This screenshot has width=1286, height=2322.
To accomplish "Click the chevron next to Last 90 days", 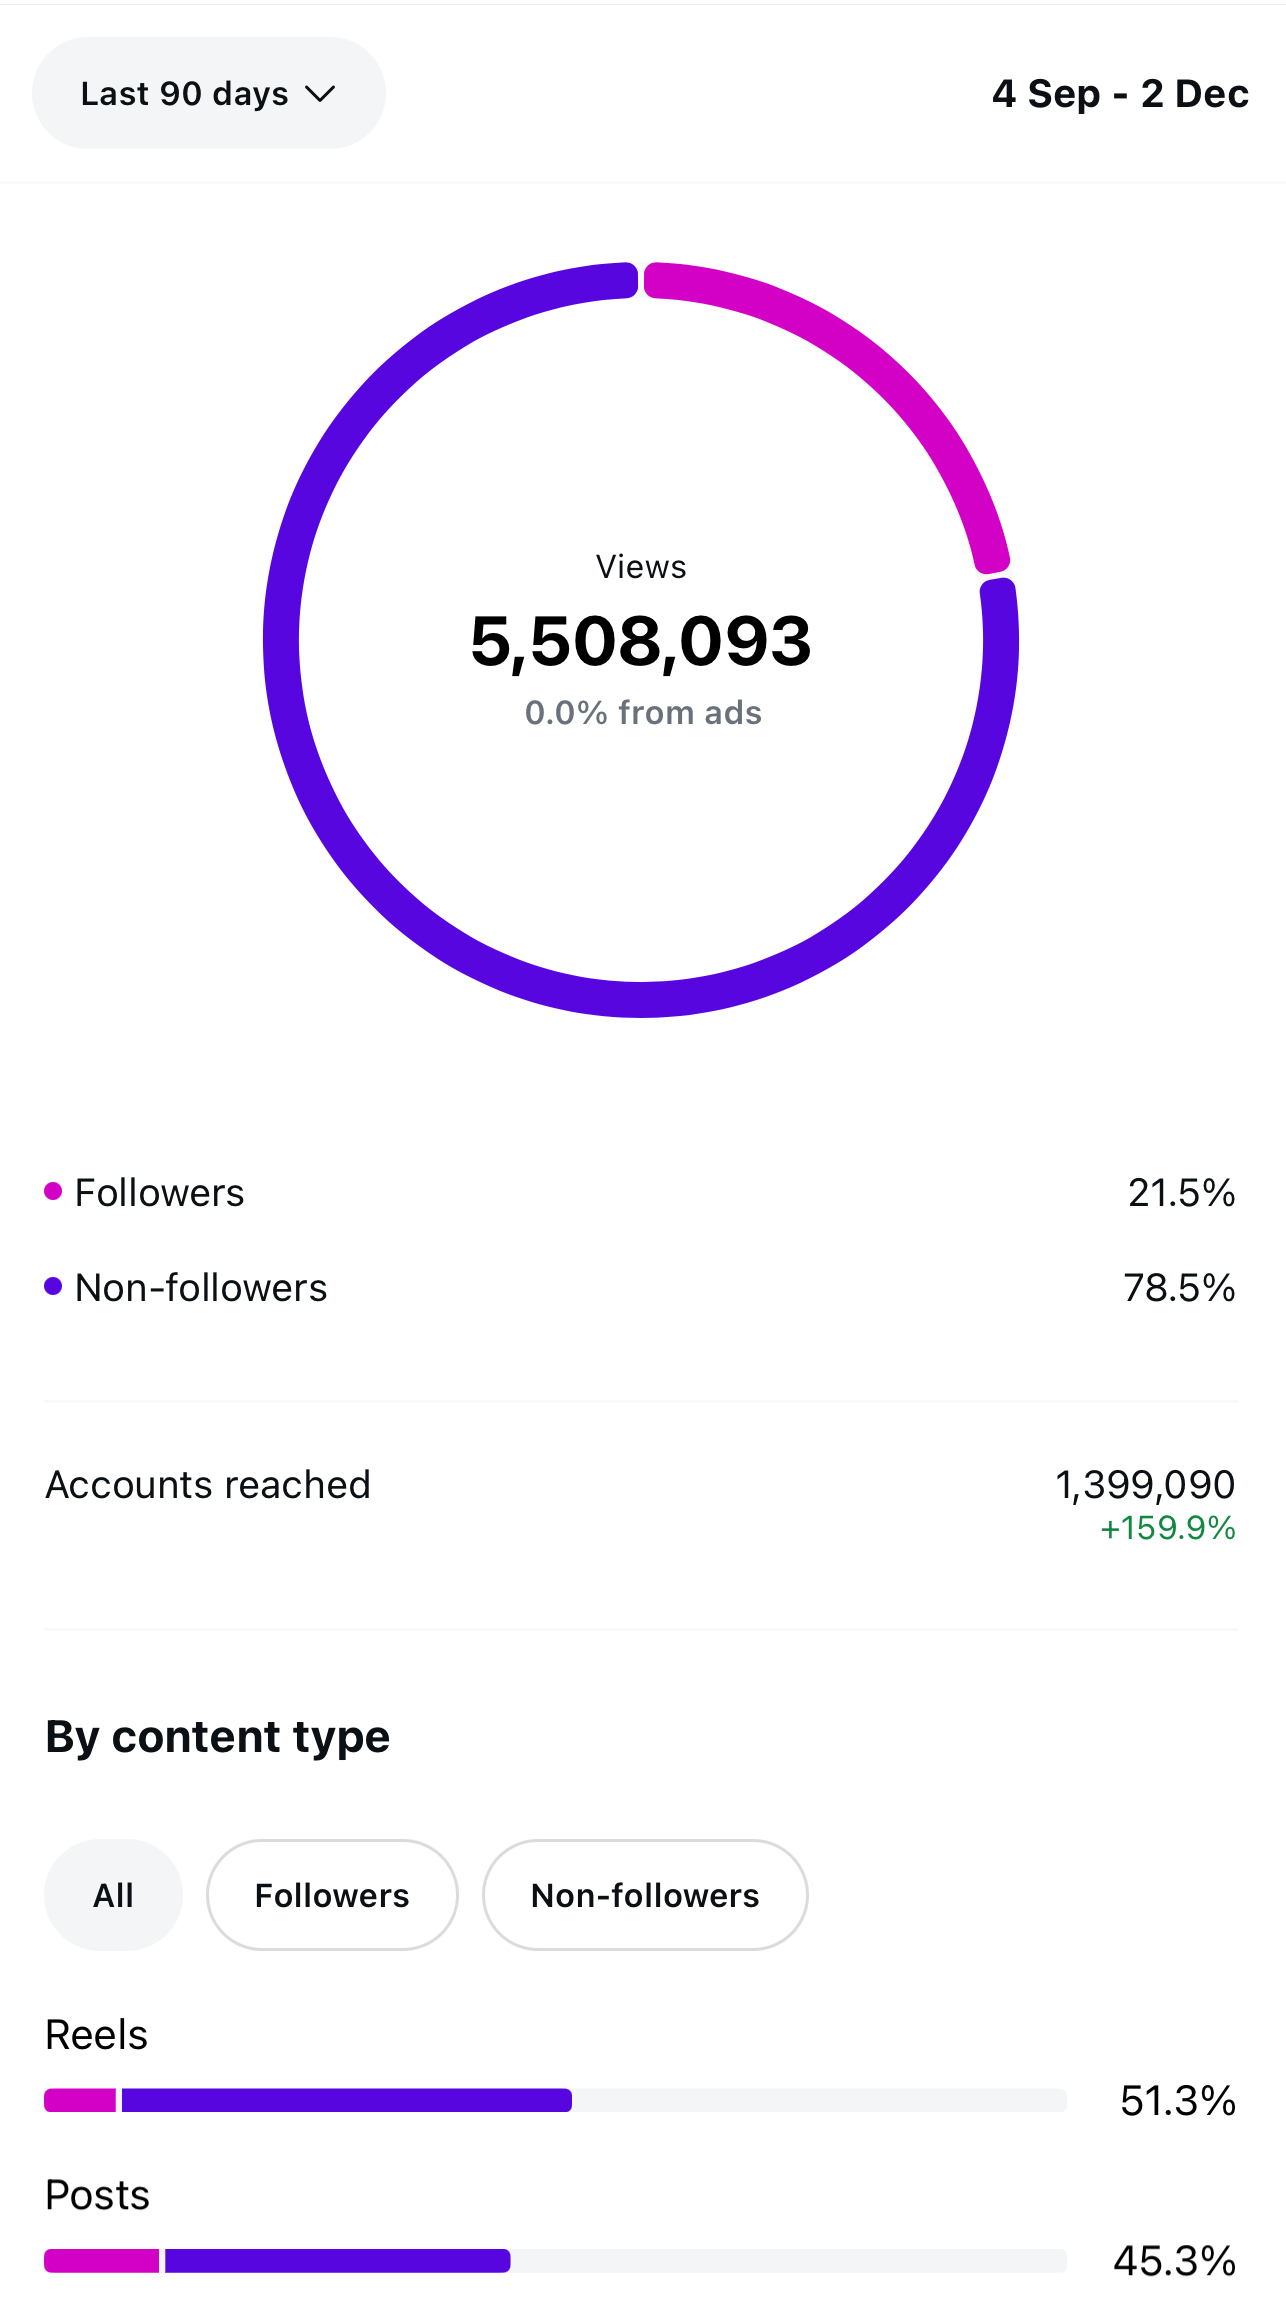I will pyautogui.click(x=322, y=93).
